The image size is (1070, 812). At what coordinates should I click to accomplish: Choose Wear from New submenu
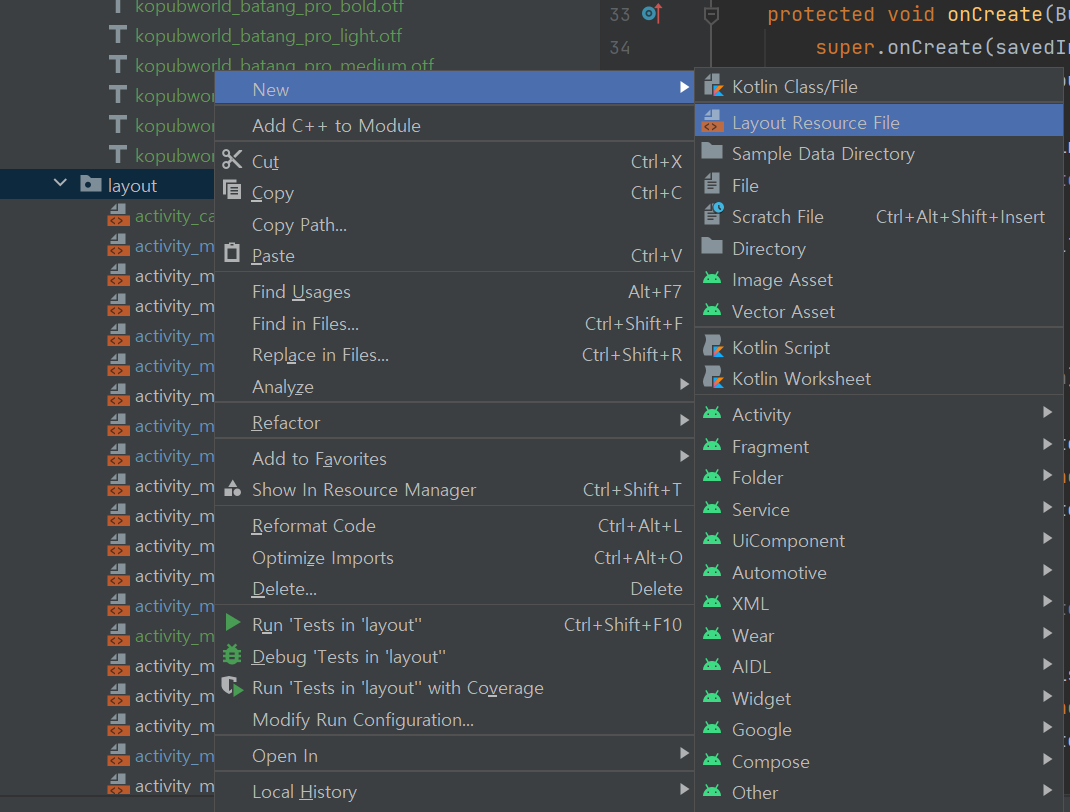[879, 635]
